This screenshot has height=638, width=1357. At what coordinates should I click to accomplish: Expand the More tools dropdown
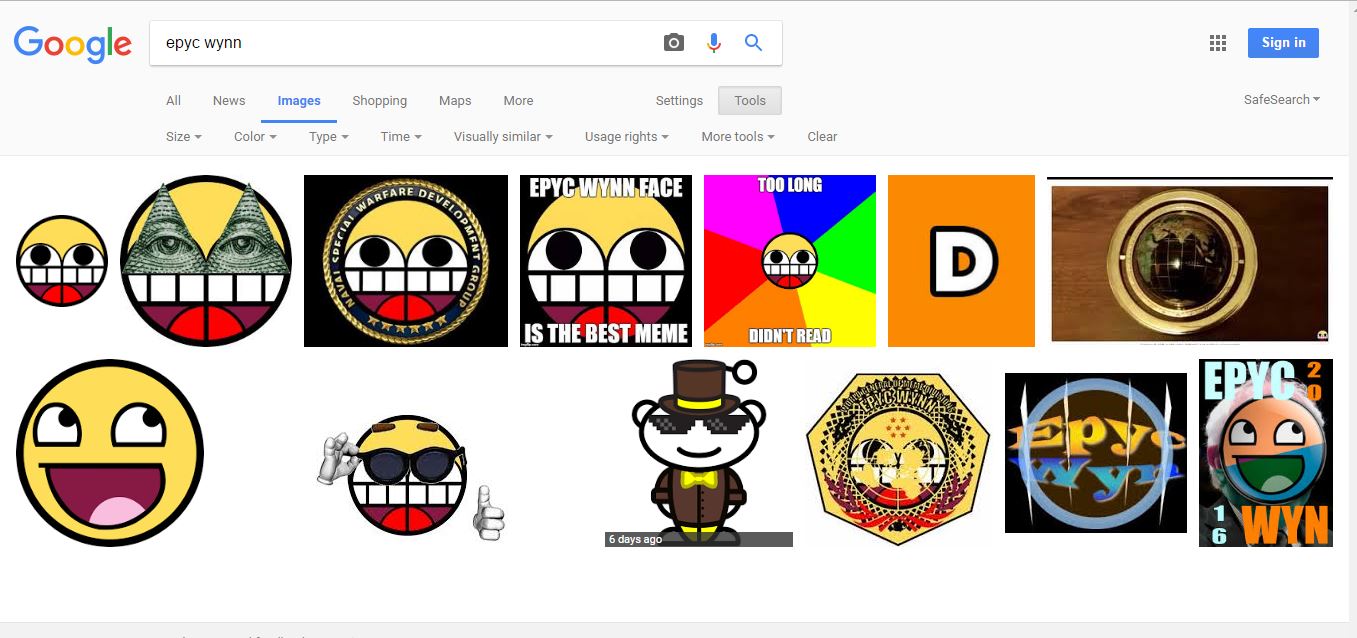click(738, 137)
